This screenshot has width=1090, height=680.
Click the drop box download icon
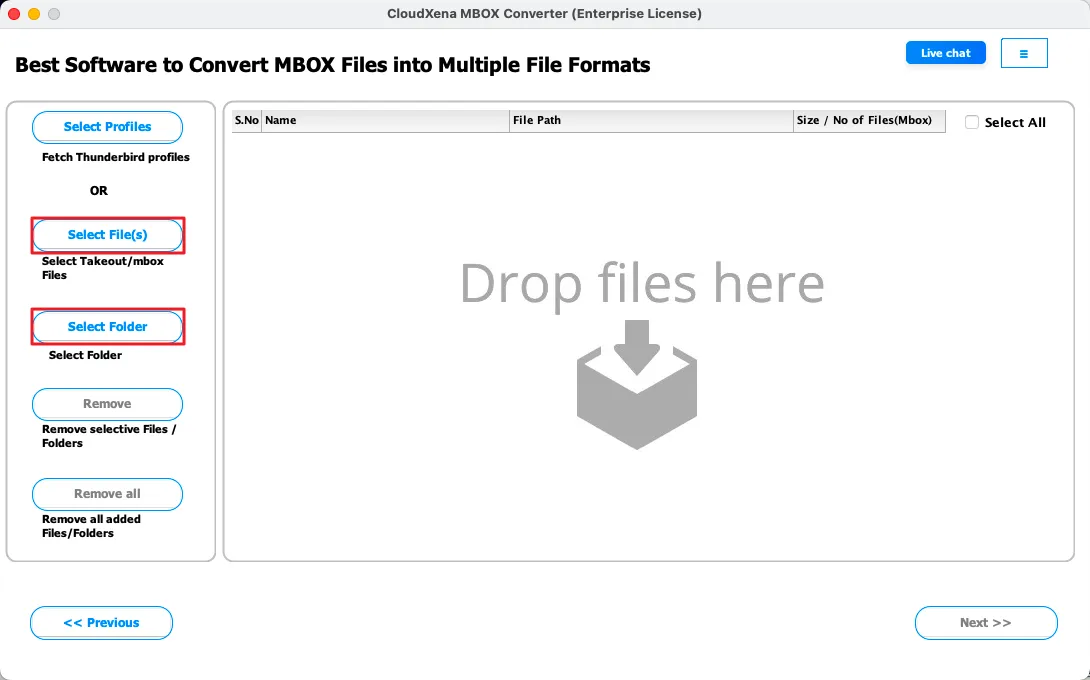[x=637, y=384]
